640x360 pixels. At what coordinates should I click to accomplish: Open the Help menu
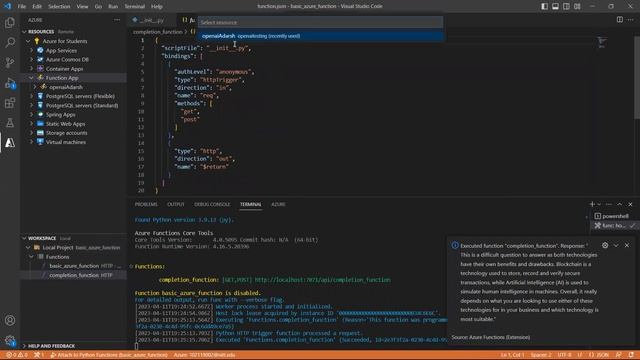[157, 7]
